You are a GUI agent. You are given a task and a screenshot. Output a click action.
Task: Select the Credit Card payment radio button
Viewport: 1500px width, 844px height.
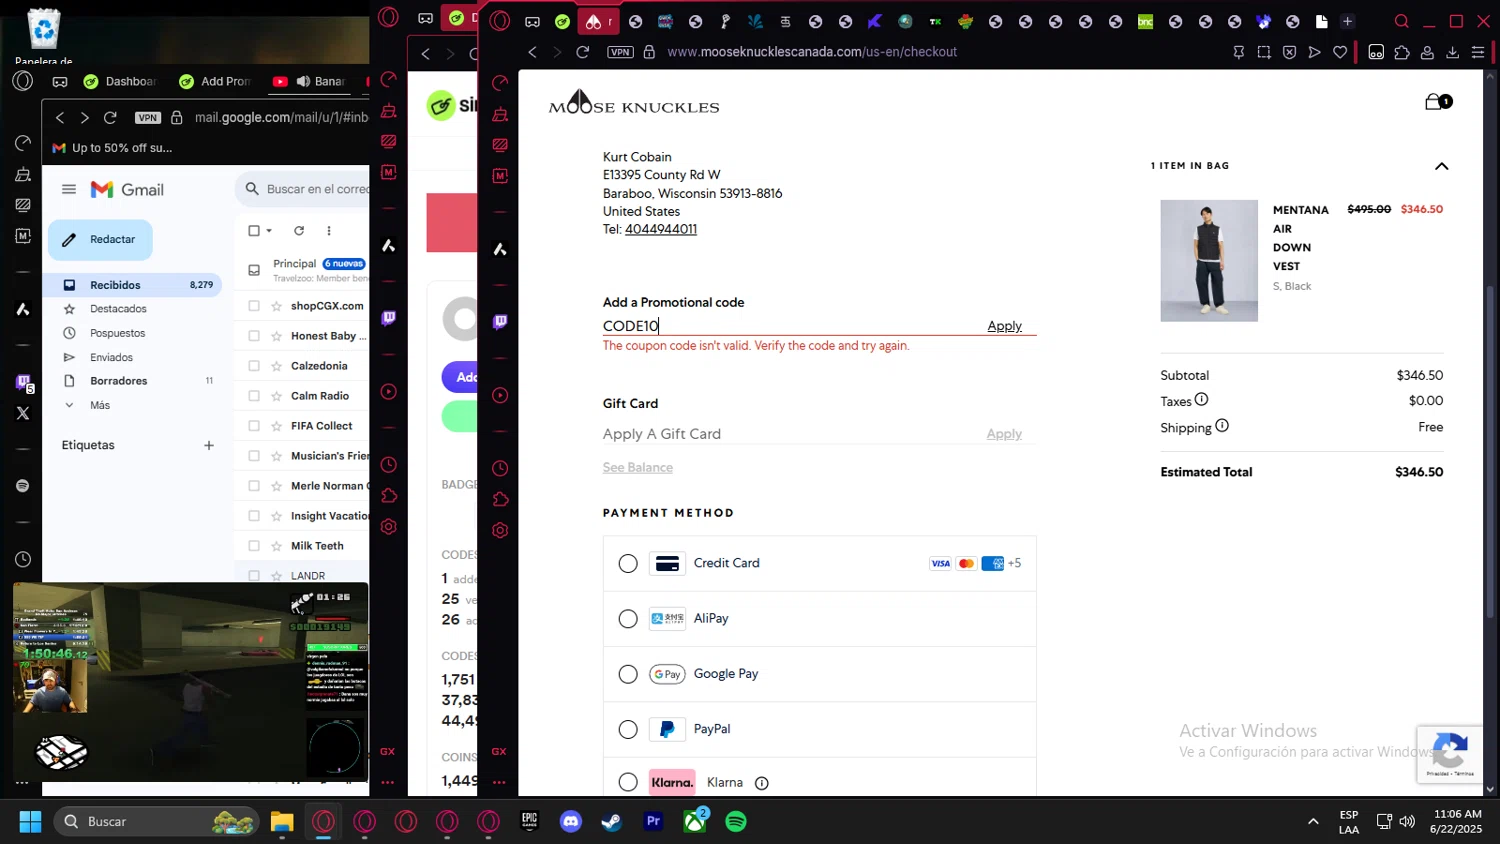(x=628, y=564)
